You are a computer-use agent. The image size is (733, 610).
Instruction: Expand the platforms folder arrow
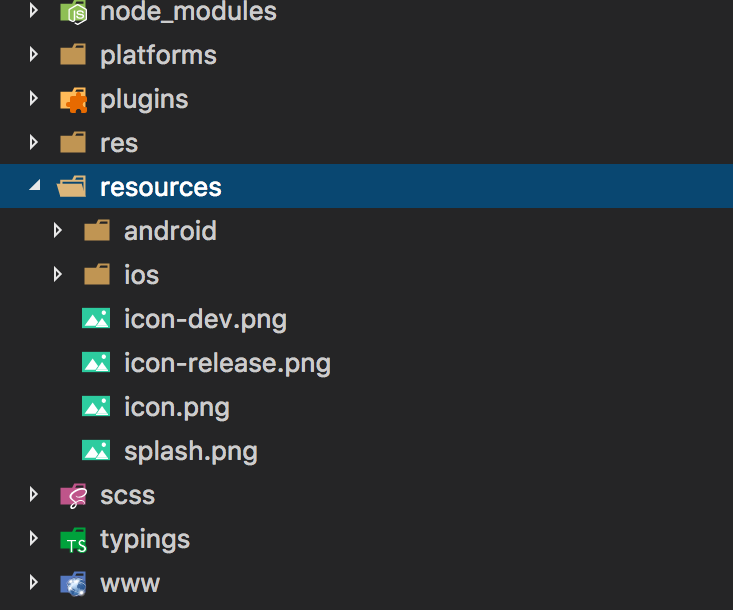click(x=34, y=54)
